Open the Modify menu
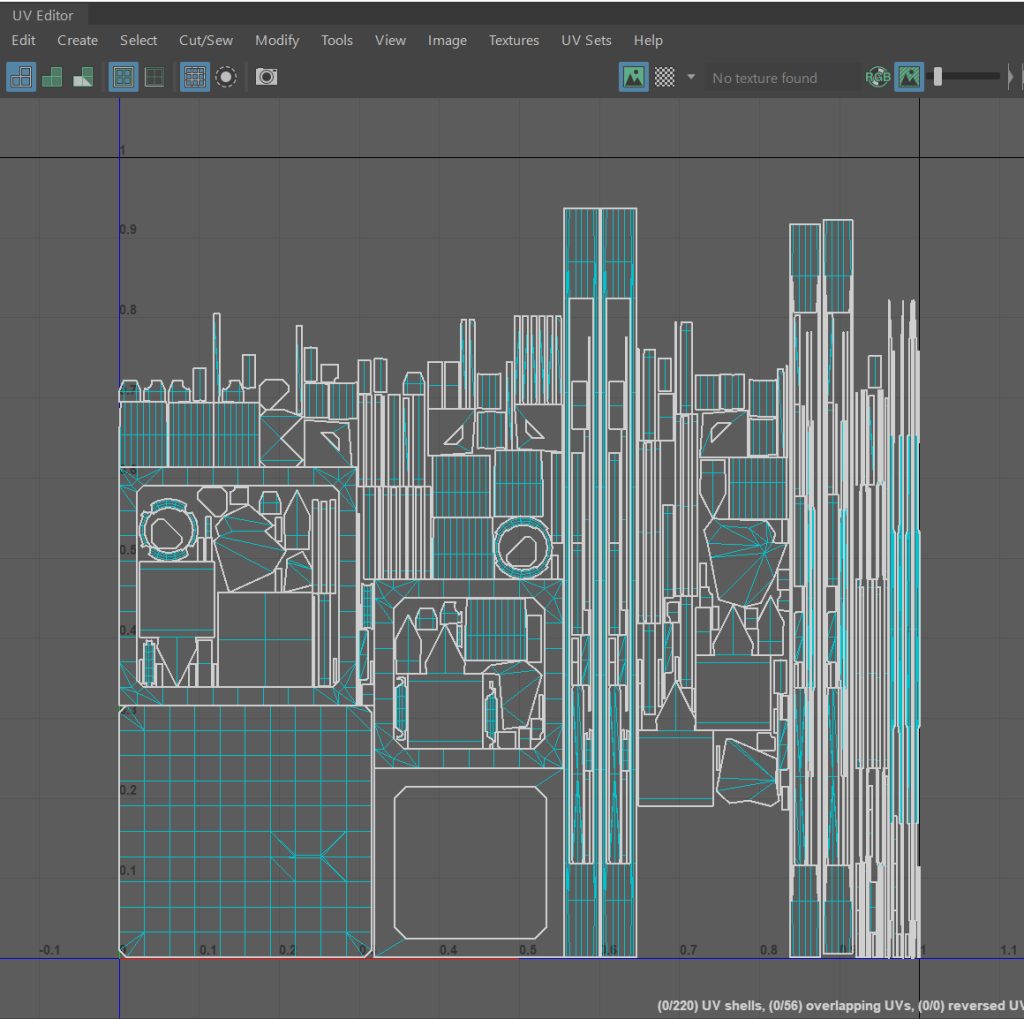 [277, 40]
